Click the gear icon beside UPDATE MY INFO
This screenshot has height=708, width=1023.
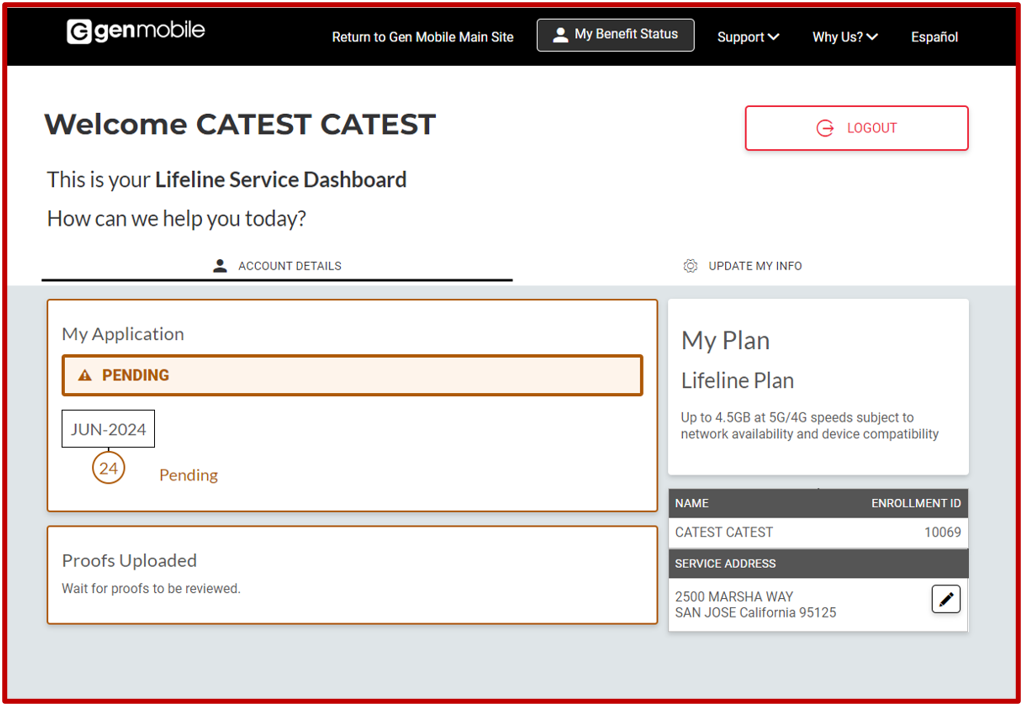[x=690, y=266]
